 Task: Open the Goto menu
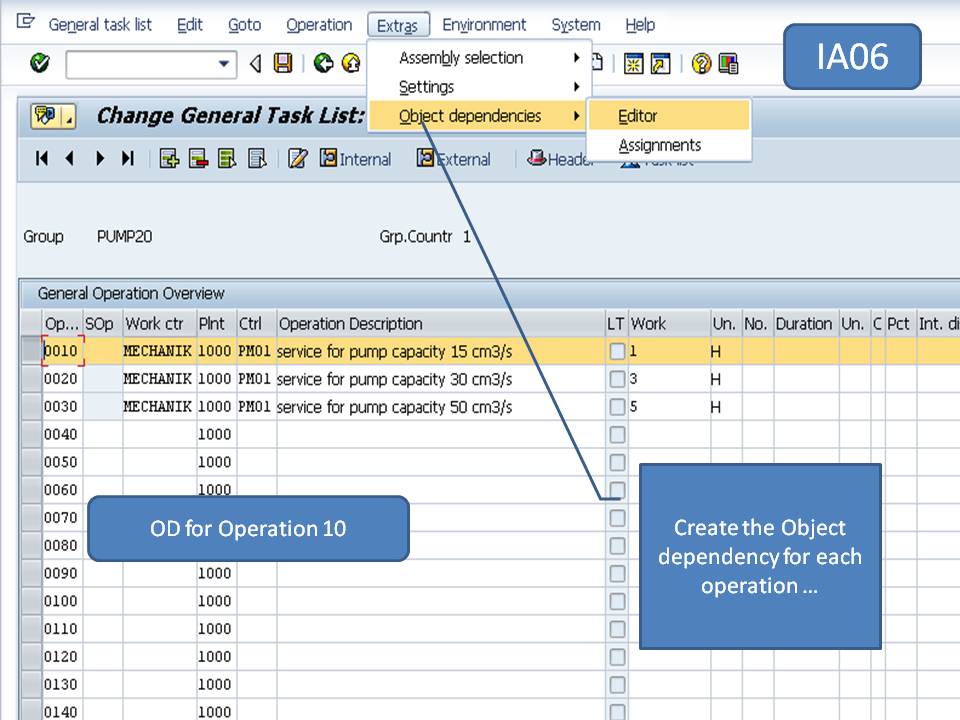point(244,24)
